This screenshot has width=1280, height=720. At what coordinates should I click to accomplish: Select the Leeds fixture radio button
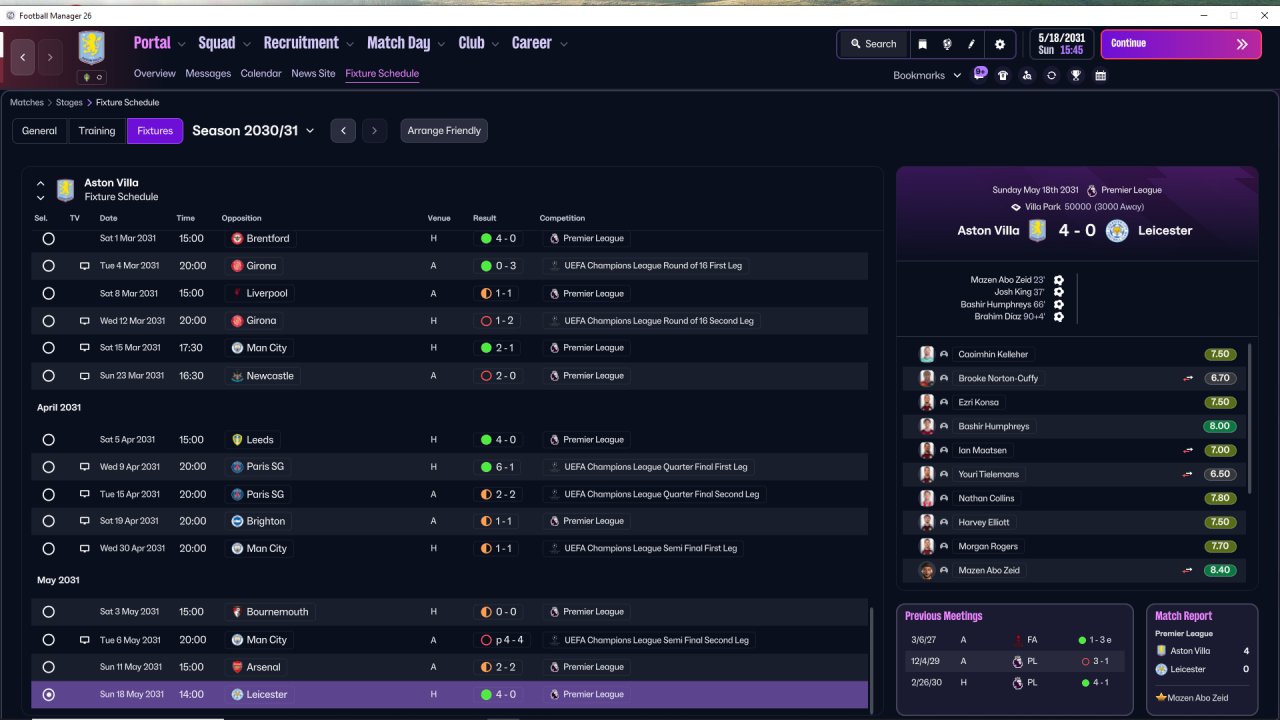coord(48,440)
